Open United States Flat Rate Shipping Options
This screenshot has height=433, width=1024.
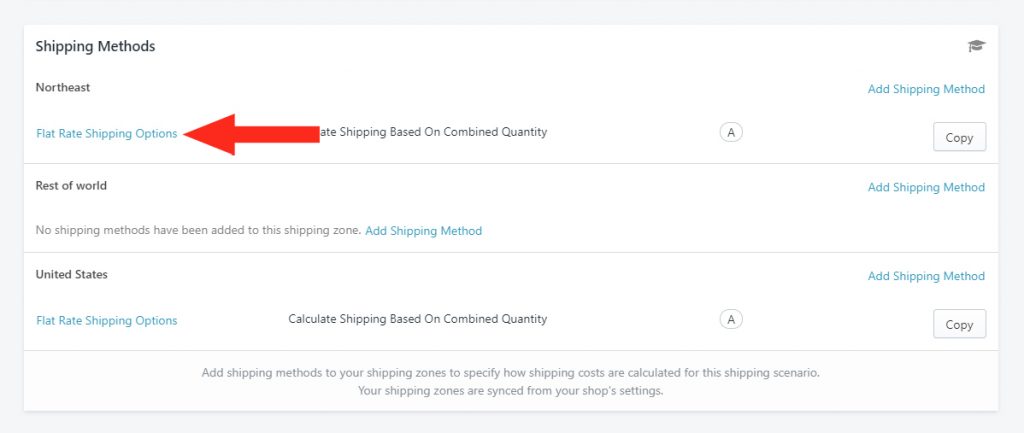coord(106,321)
